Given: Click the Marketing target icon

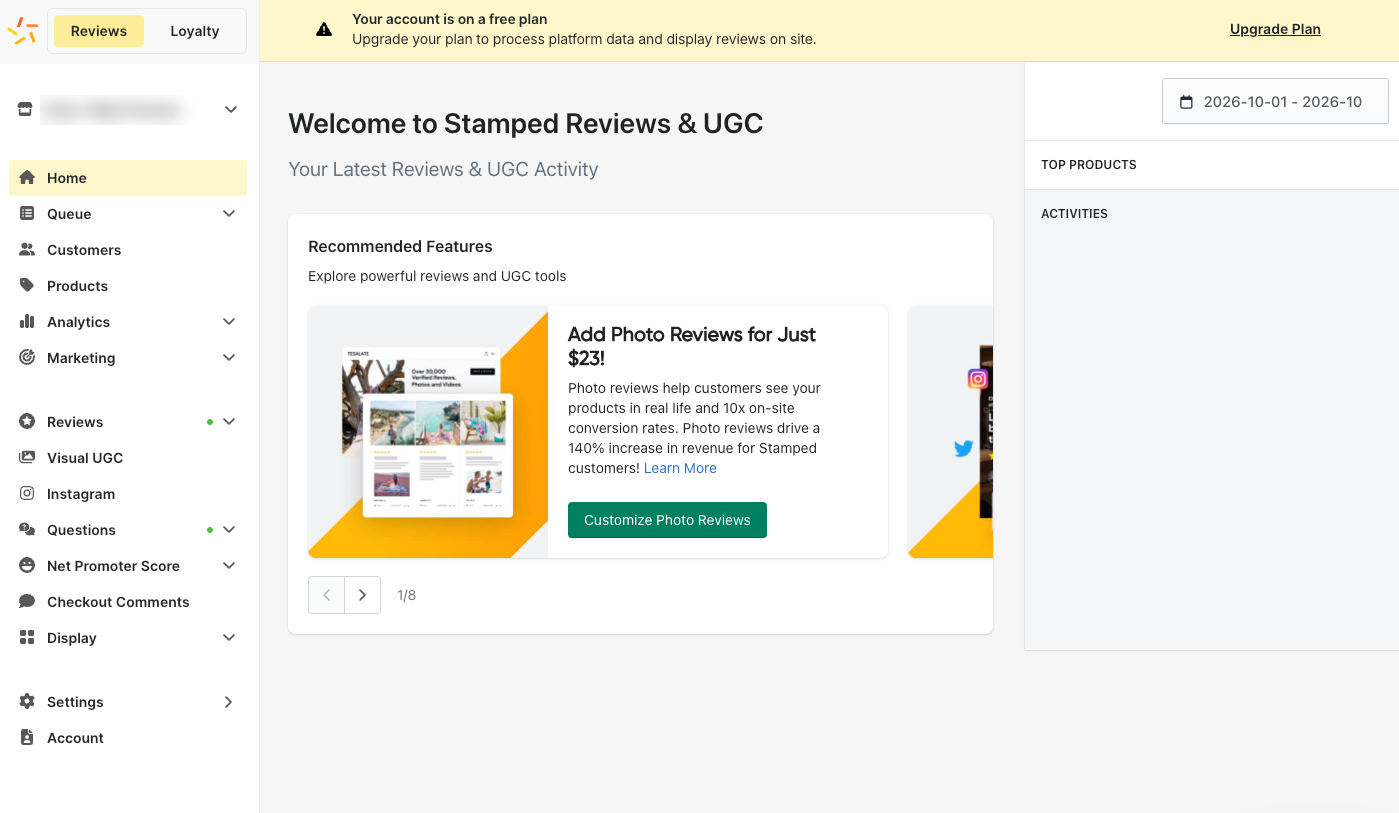Looking at the screenshot, I should pos(27,358).
